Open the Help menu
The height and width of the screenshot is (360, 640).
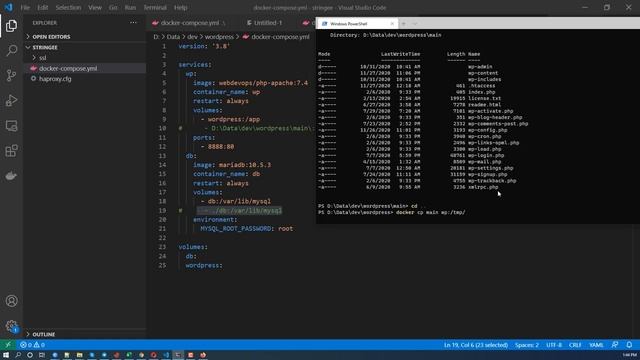(180, 7)
